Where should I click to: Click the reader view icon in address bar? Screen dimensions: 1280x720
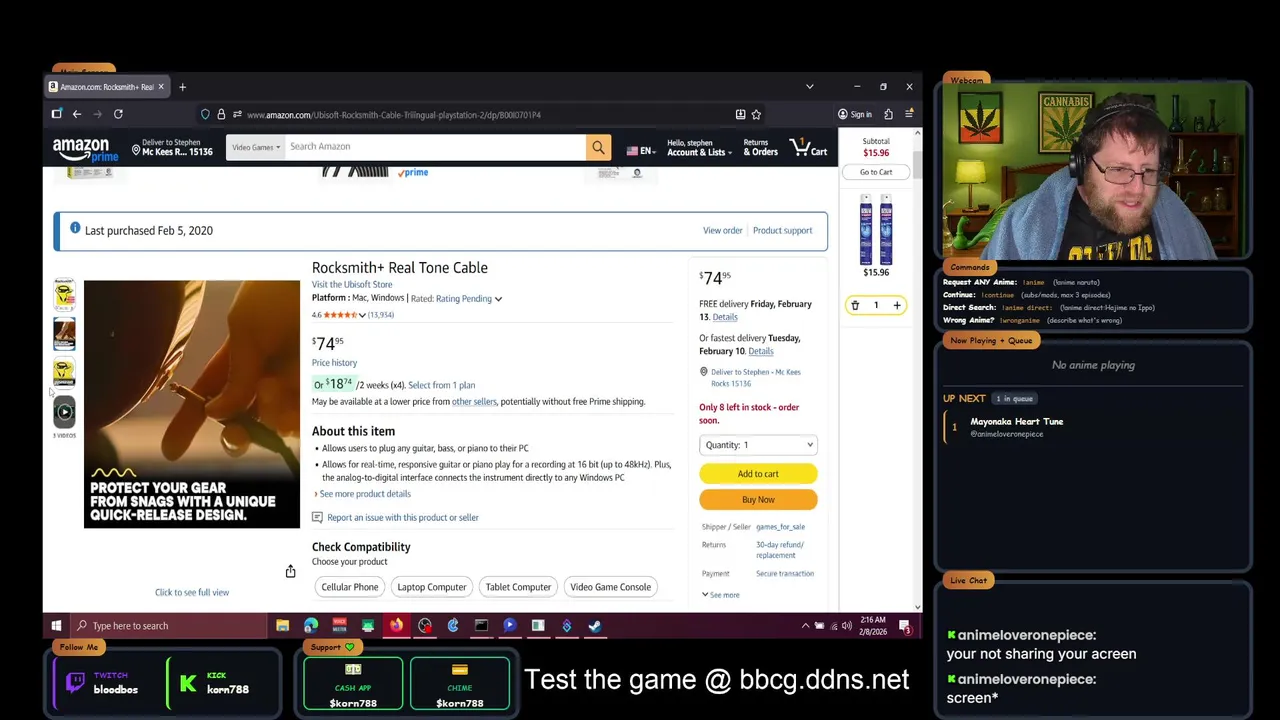(x=740, y=114)
